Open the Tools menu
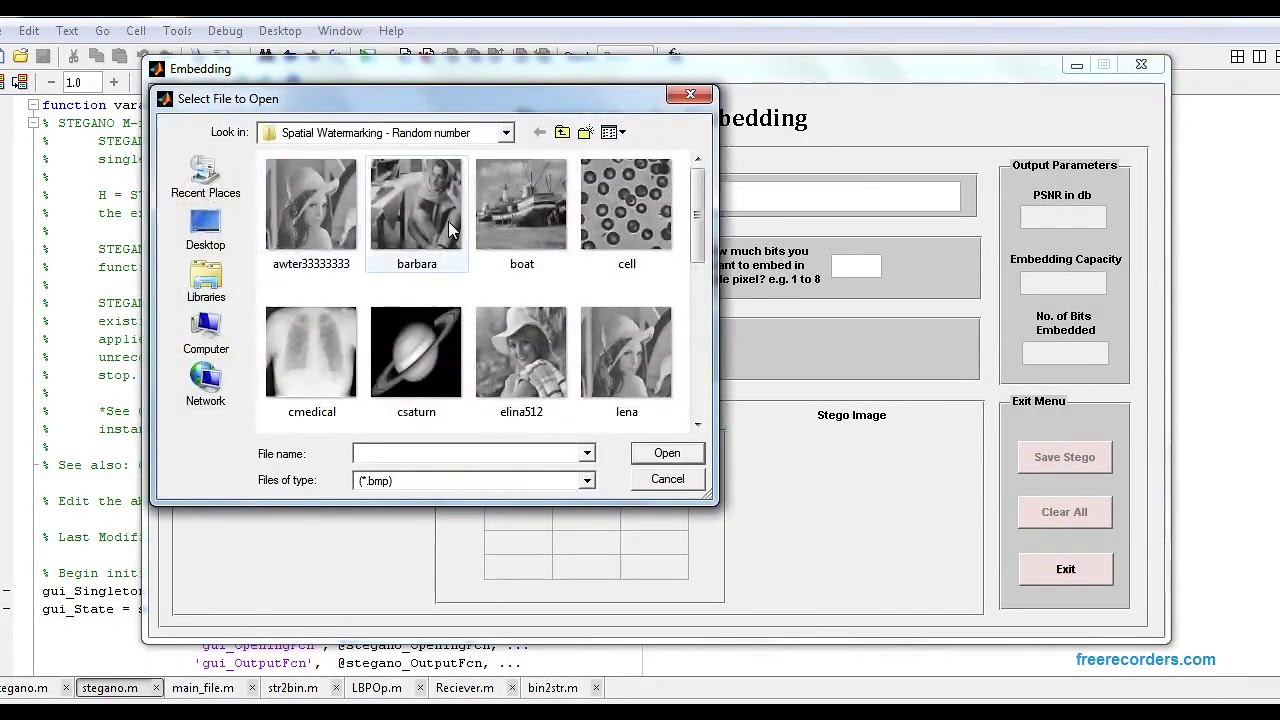 pos(177,31)
